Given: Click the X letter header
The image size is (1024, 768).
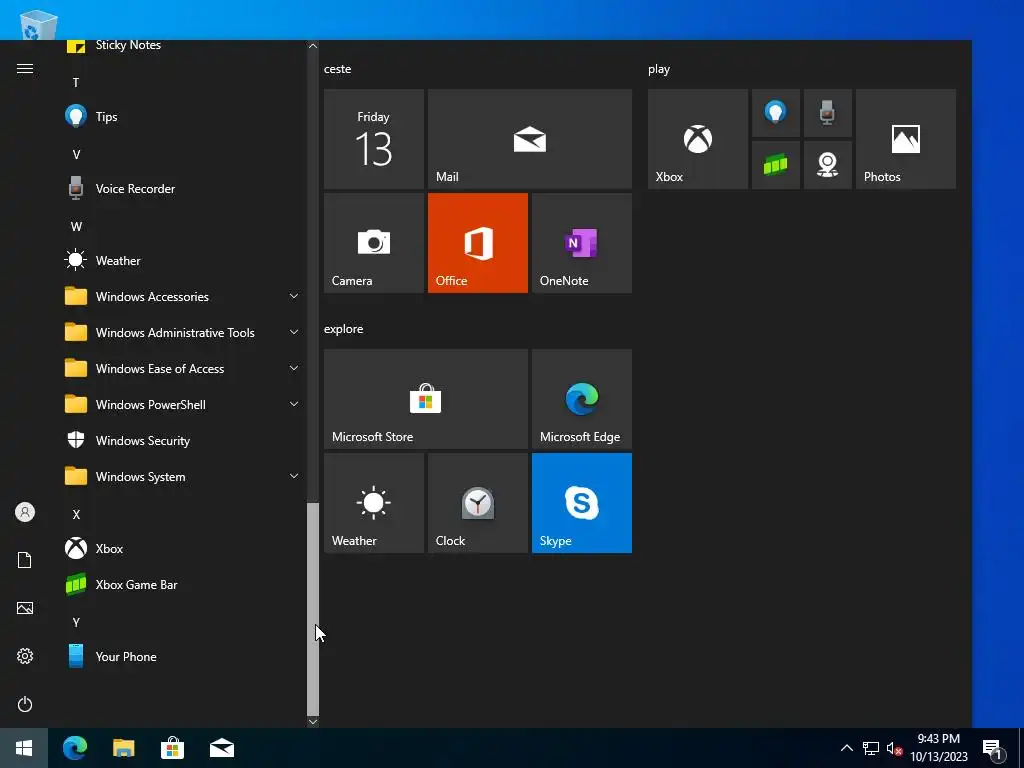Looking at the screenshot, I should click(76, 515).
